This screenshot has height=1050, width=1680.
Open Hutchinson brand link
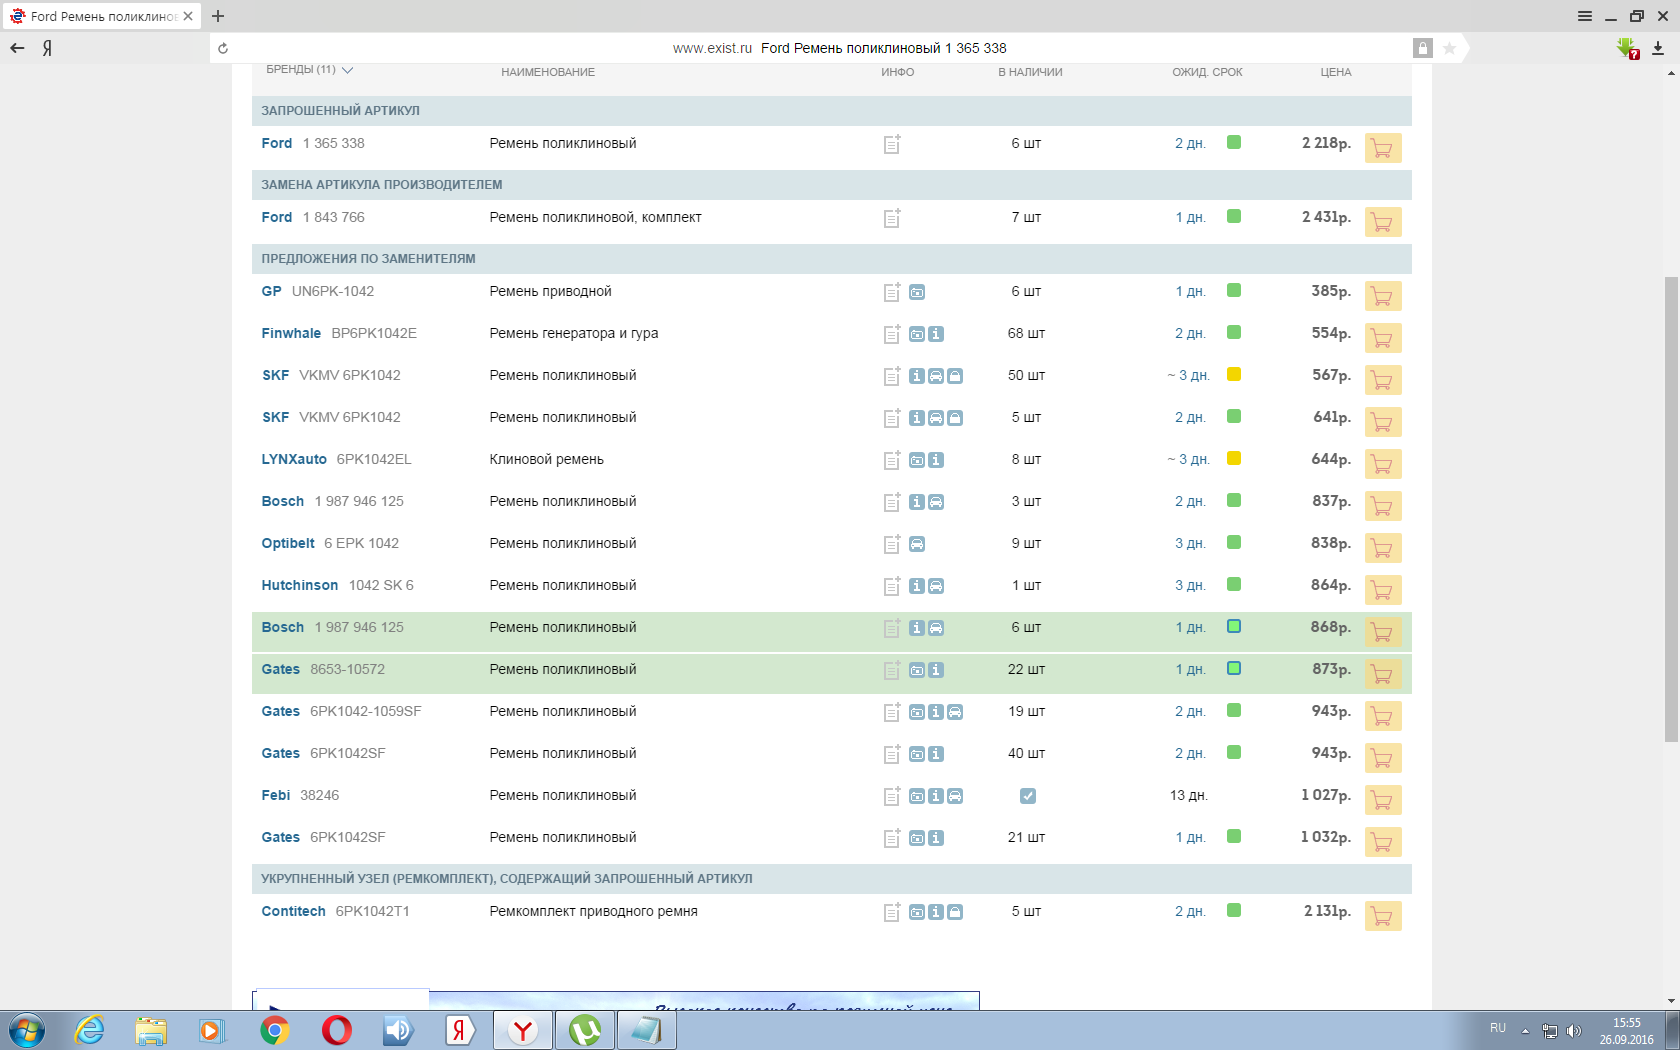(300, 585)
